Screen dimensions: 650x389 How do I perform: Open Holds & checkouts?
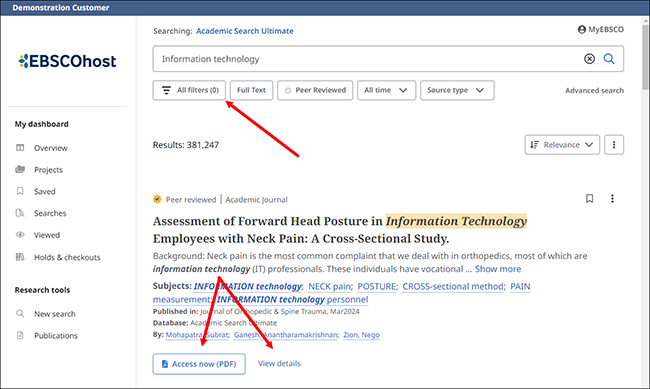[67, 257]
